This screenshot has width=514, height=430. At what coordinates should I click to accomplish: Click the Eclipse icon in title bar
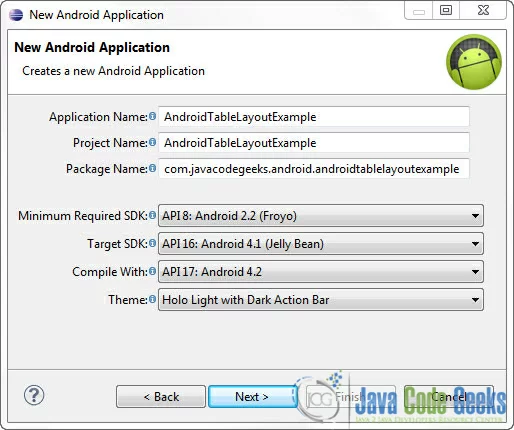click(16, 15)
